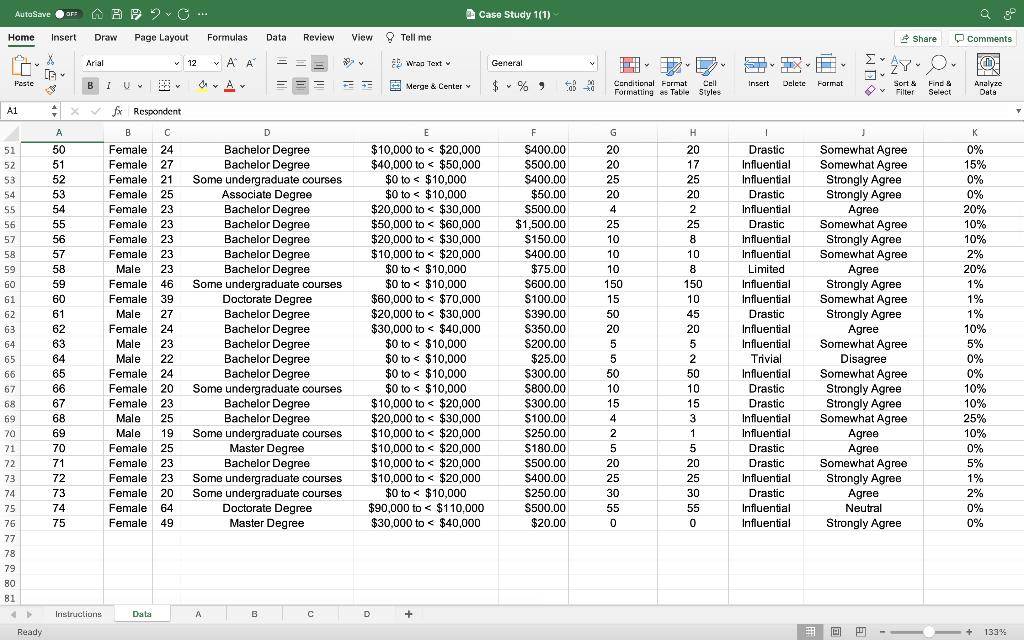Click the Analyze Data icon
This screenshot has width=1024, height=640.
tap(986, 74)
